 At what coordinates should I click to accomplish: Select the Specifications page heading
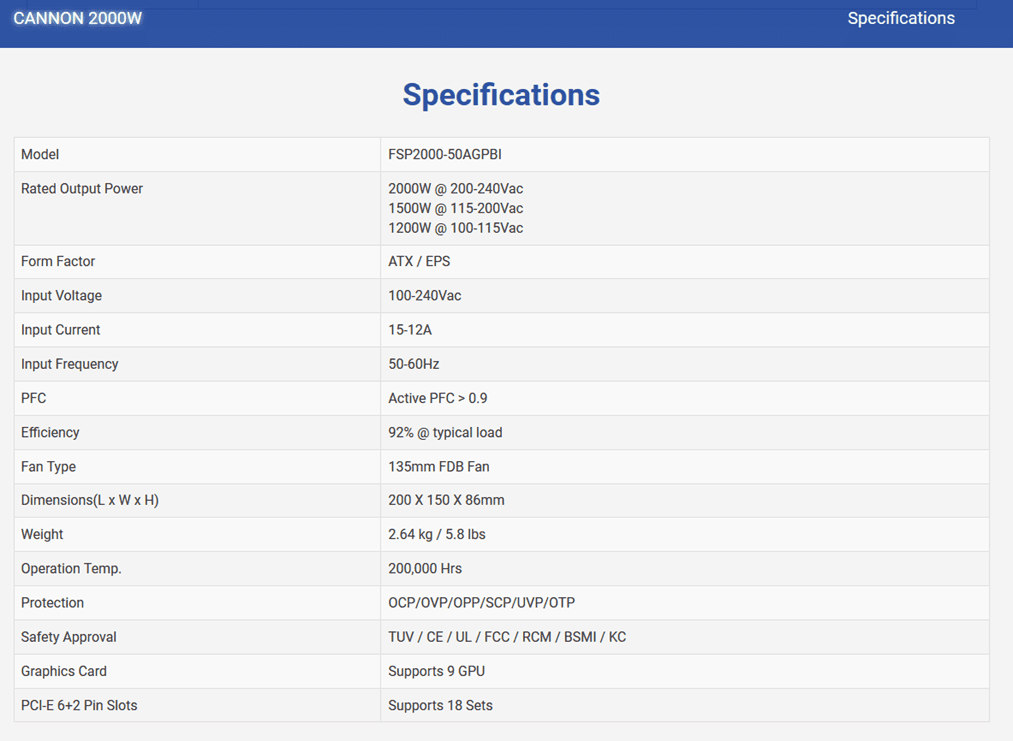click(x=501, y=95)
